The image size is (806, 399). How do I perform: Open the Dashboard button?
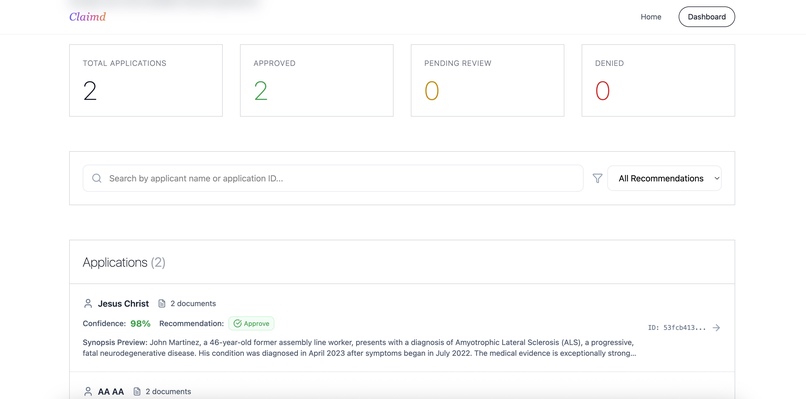pos(706,17)
